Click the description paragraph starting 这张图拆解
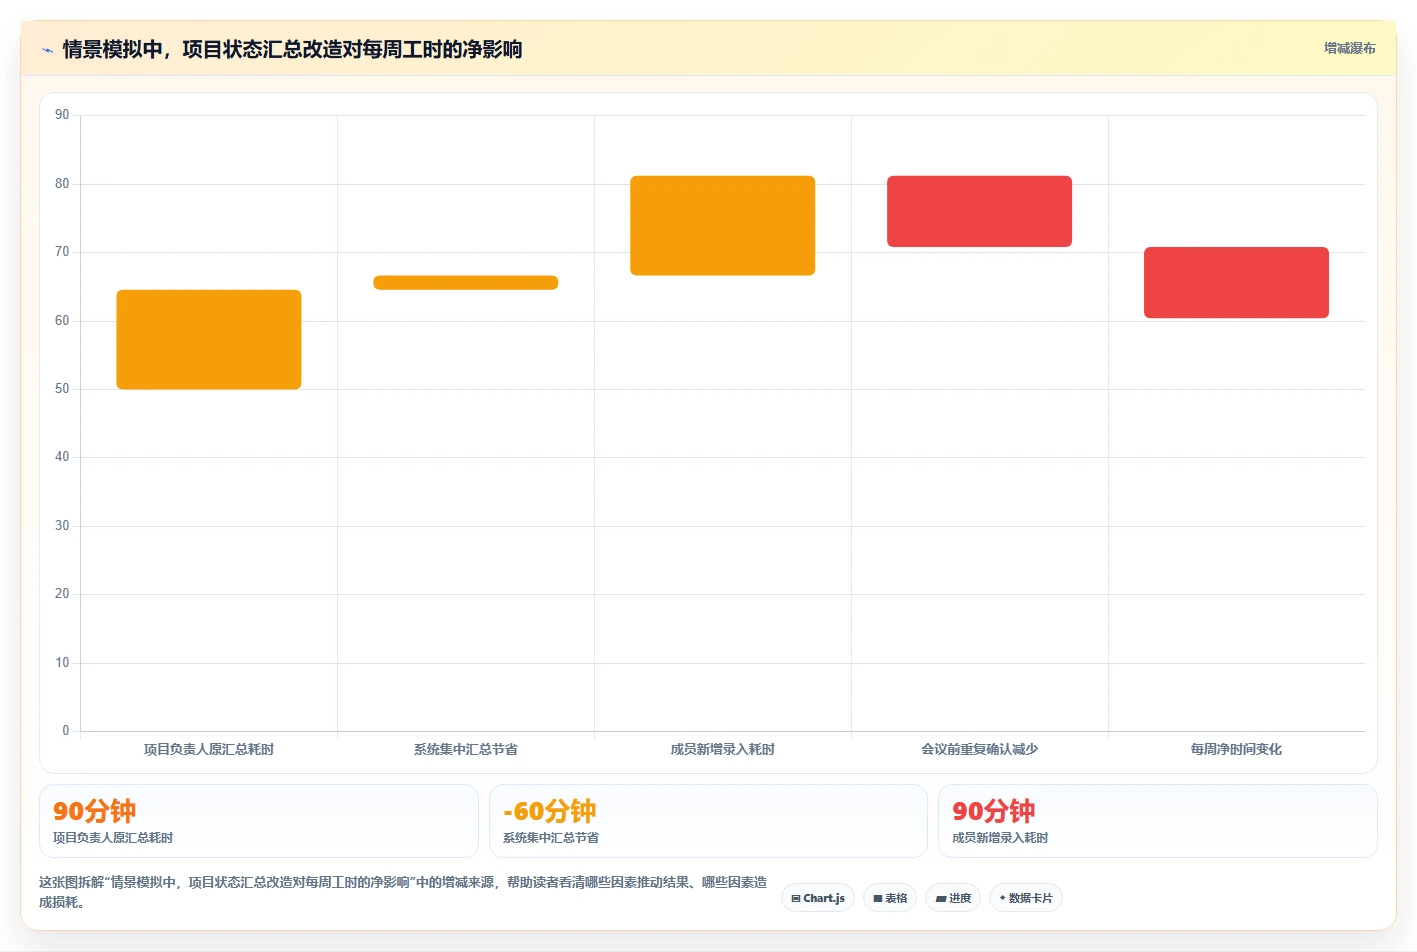 click(x=403, y=892)
